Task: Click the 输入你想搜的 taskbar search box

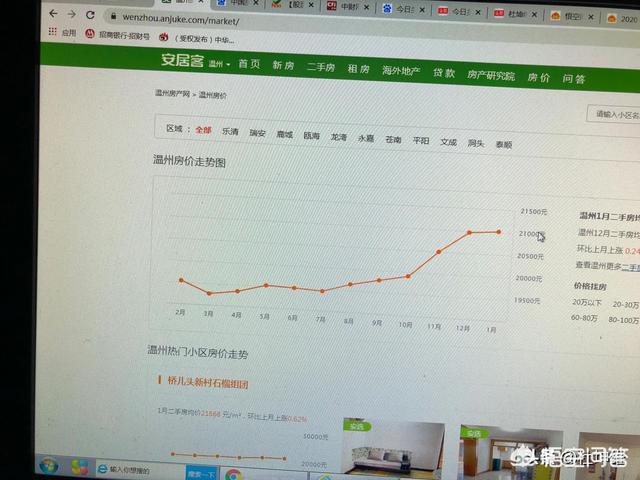Action: coord(141,470)
